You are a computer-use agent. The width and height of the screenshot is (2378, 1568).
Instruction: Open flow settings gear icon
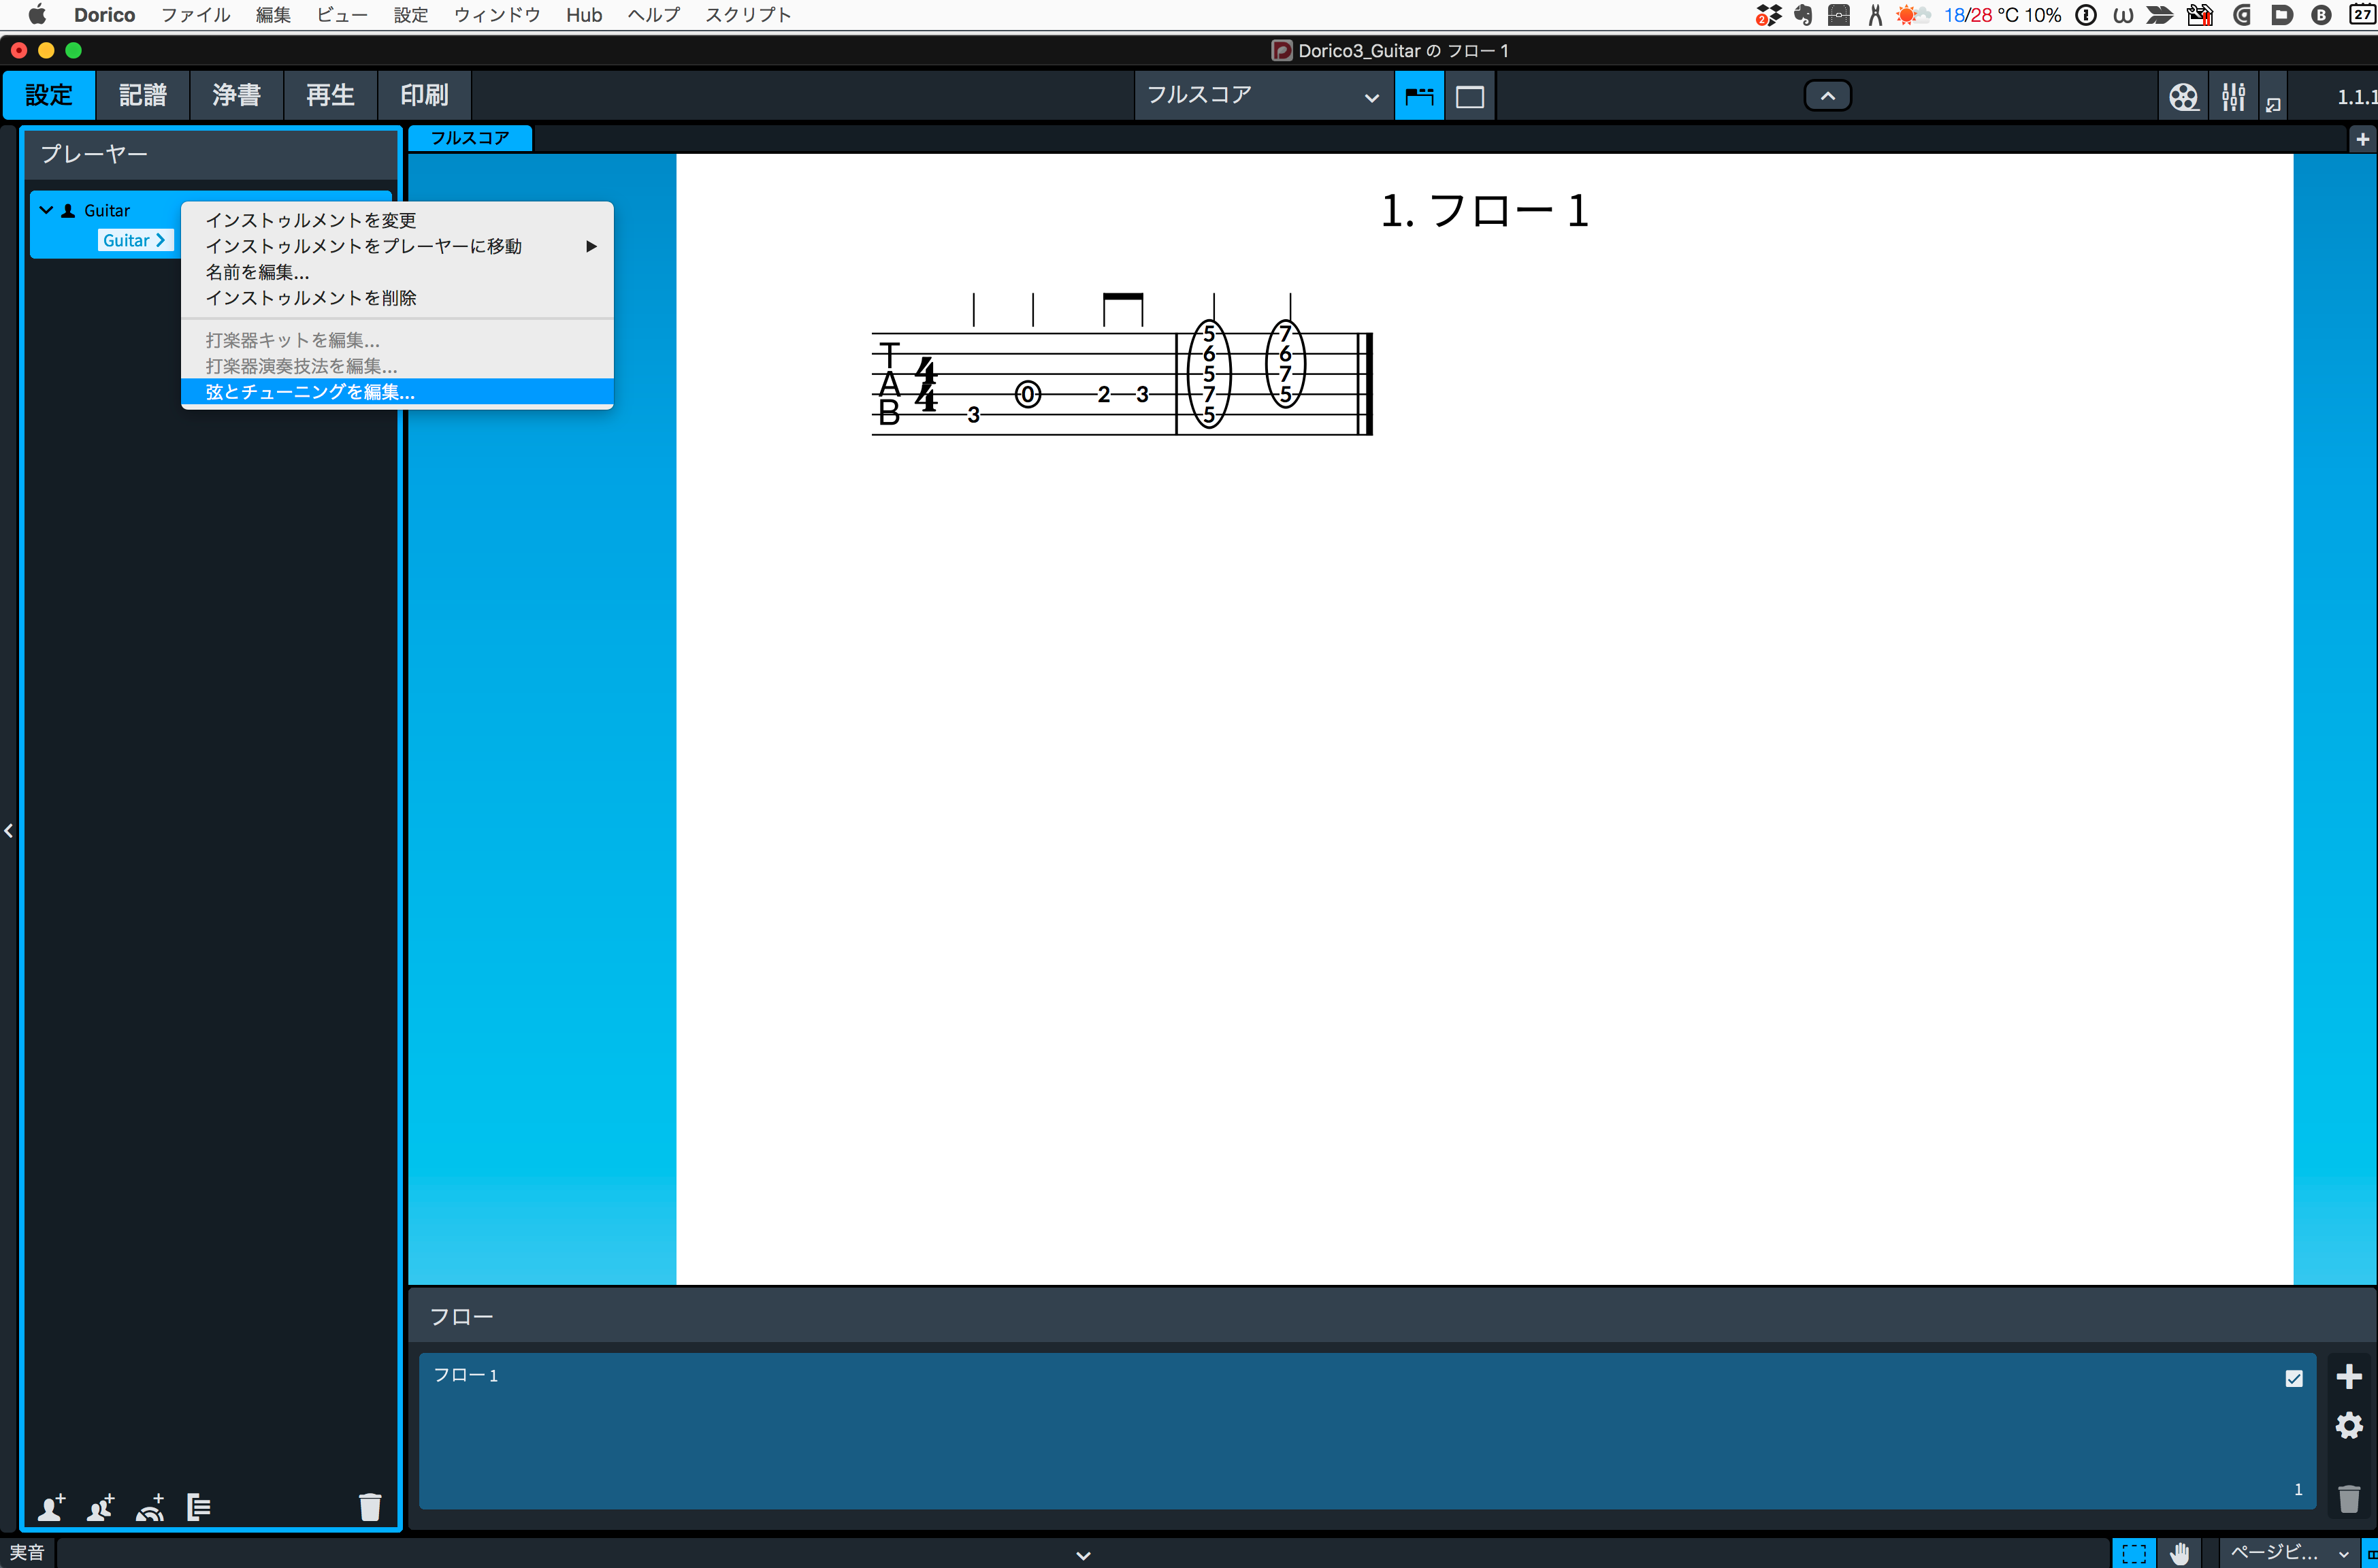2348,1425
